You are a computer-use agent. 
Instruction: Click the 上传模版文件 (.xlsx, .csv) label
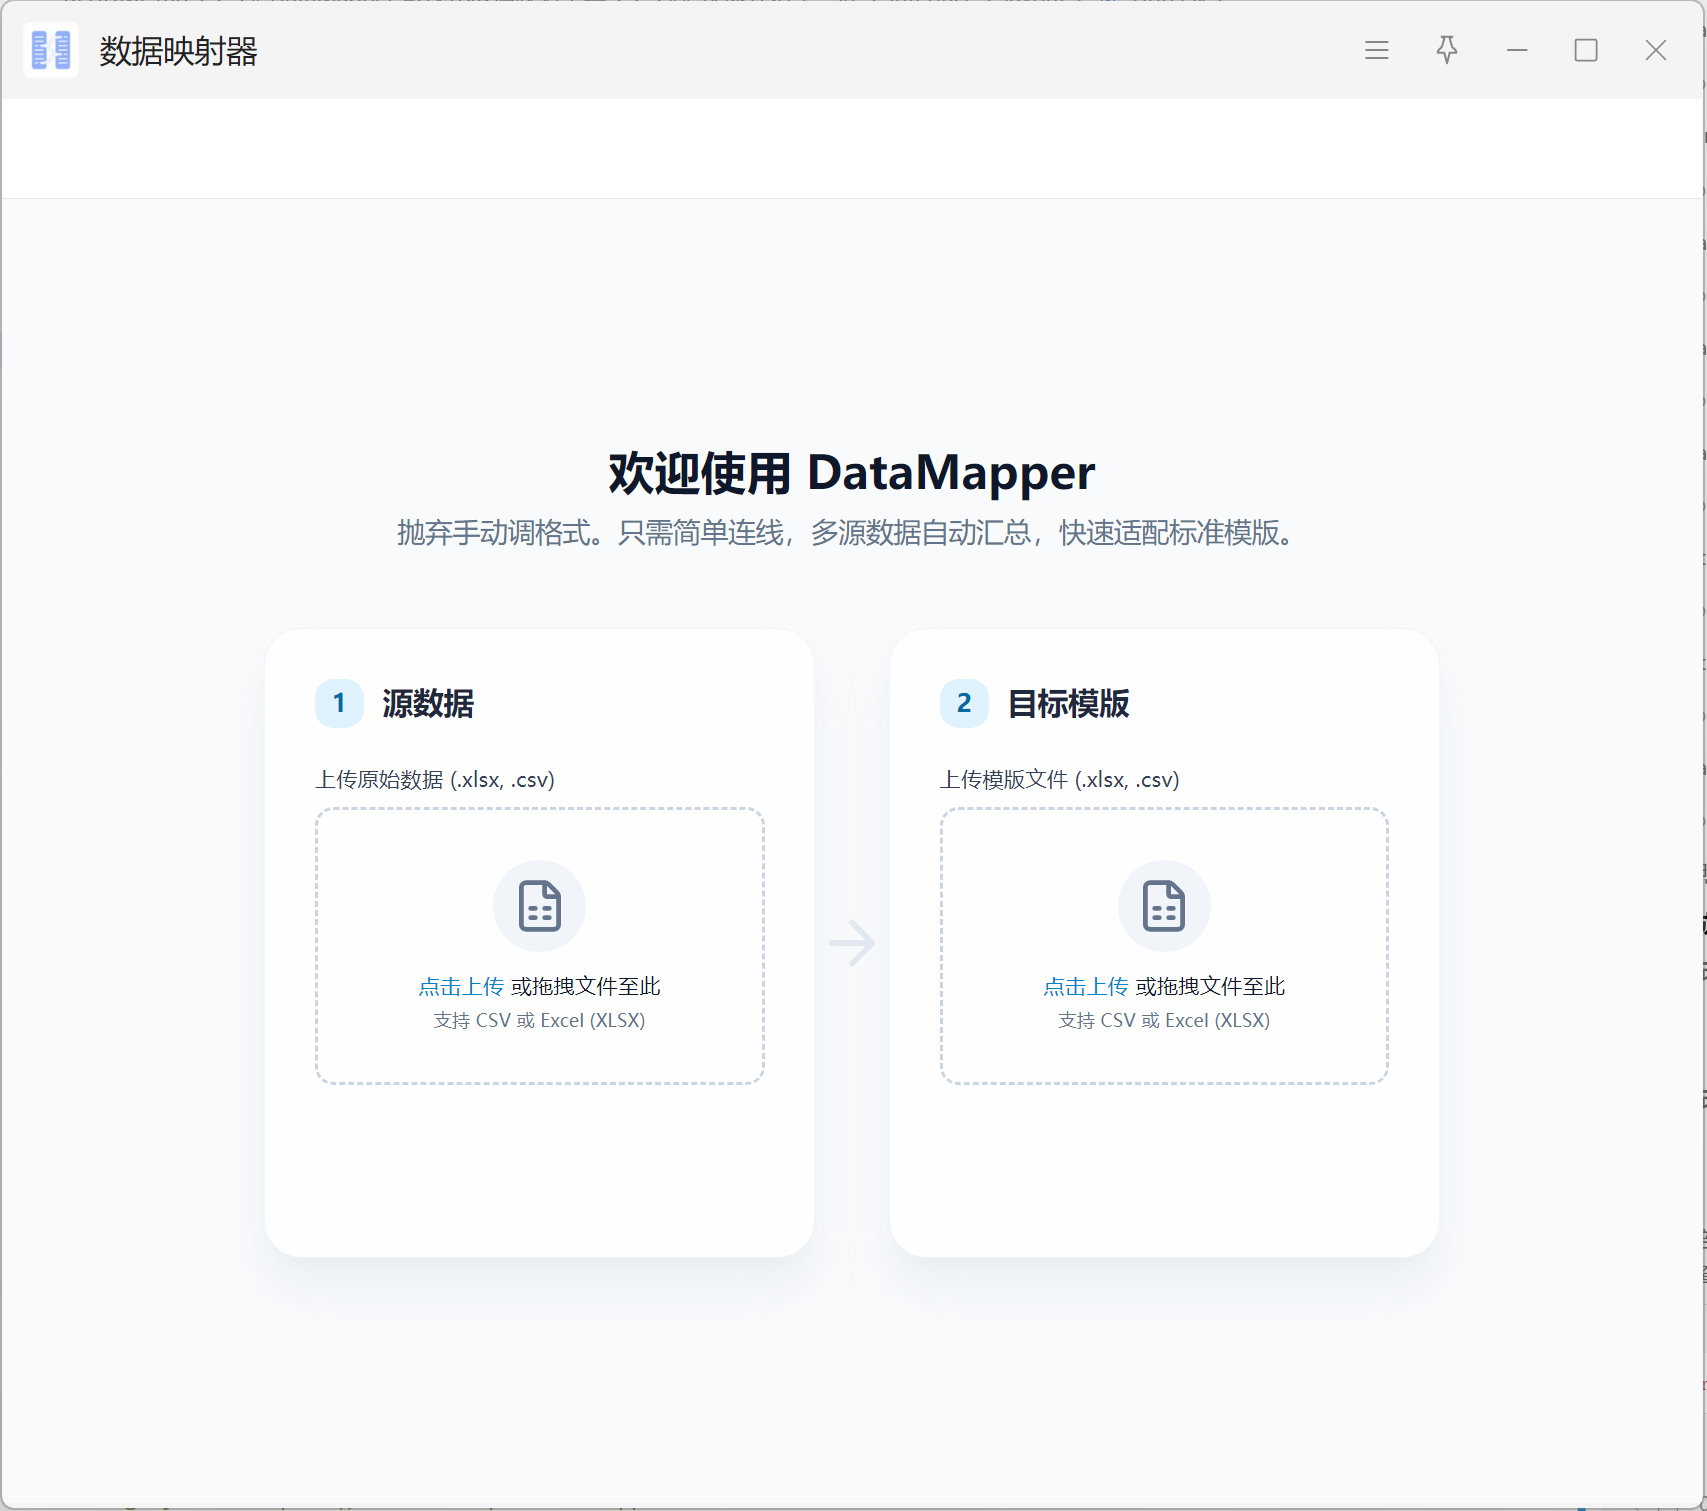pyautogui.click(x=1059, y=780)
